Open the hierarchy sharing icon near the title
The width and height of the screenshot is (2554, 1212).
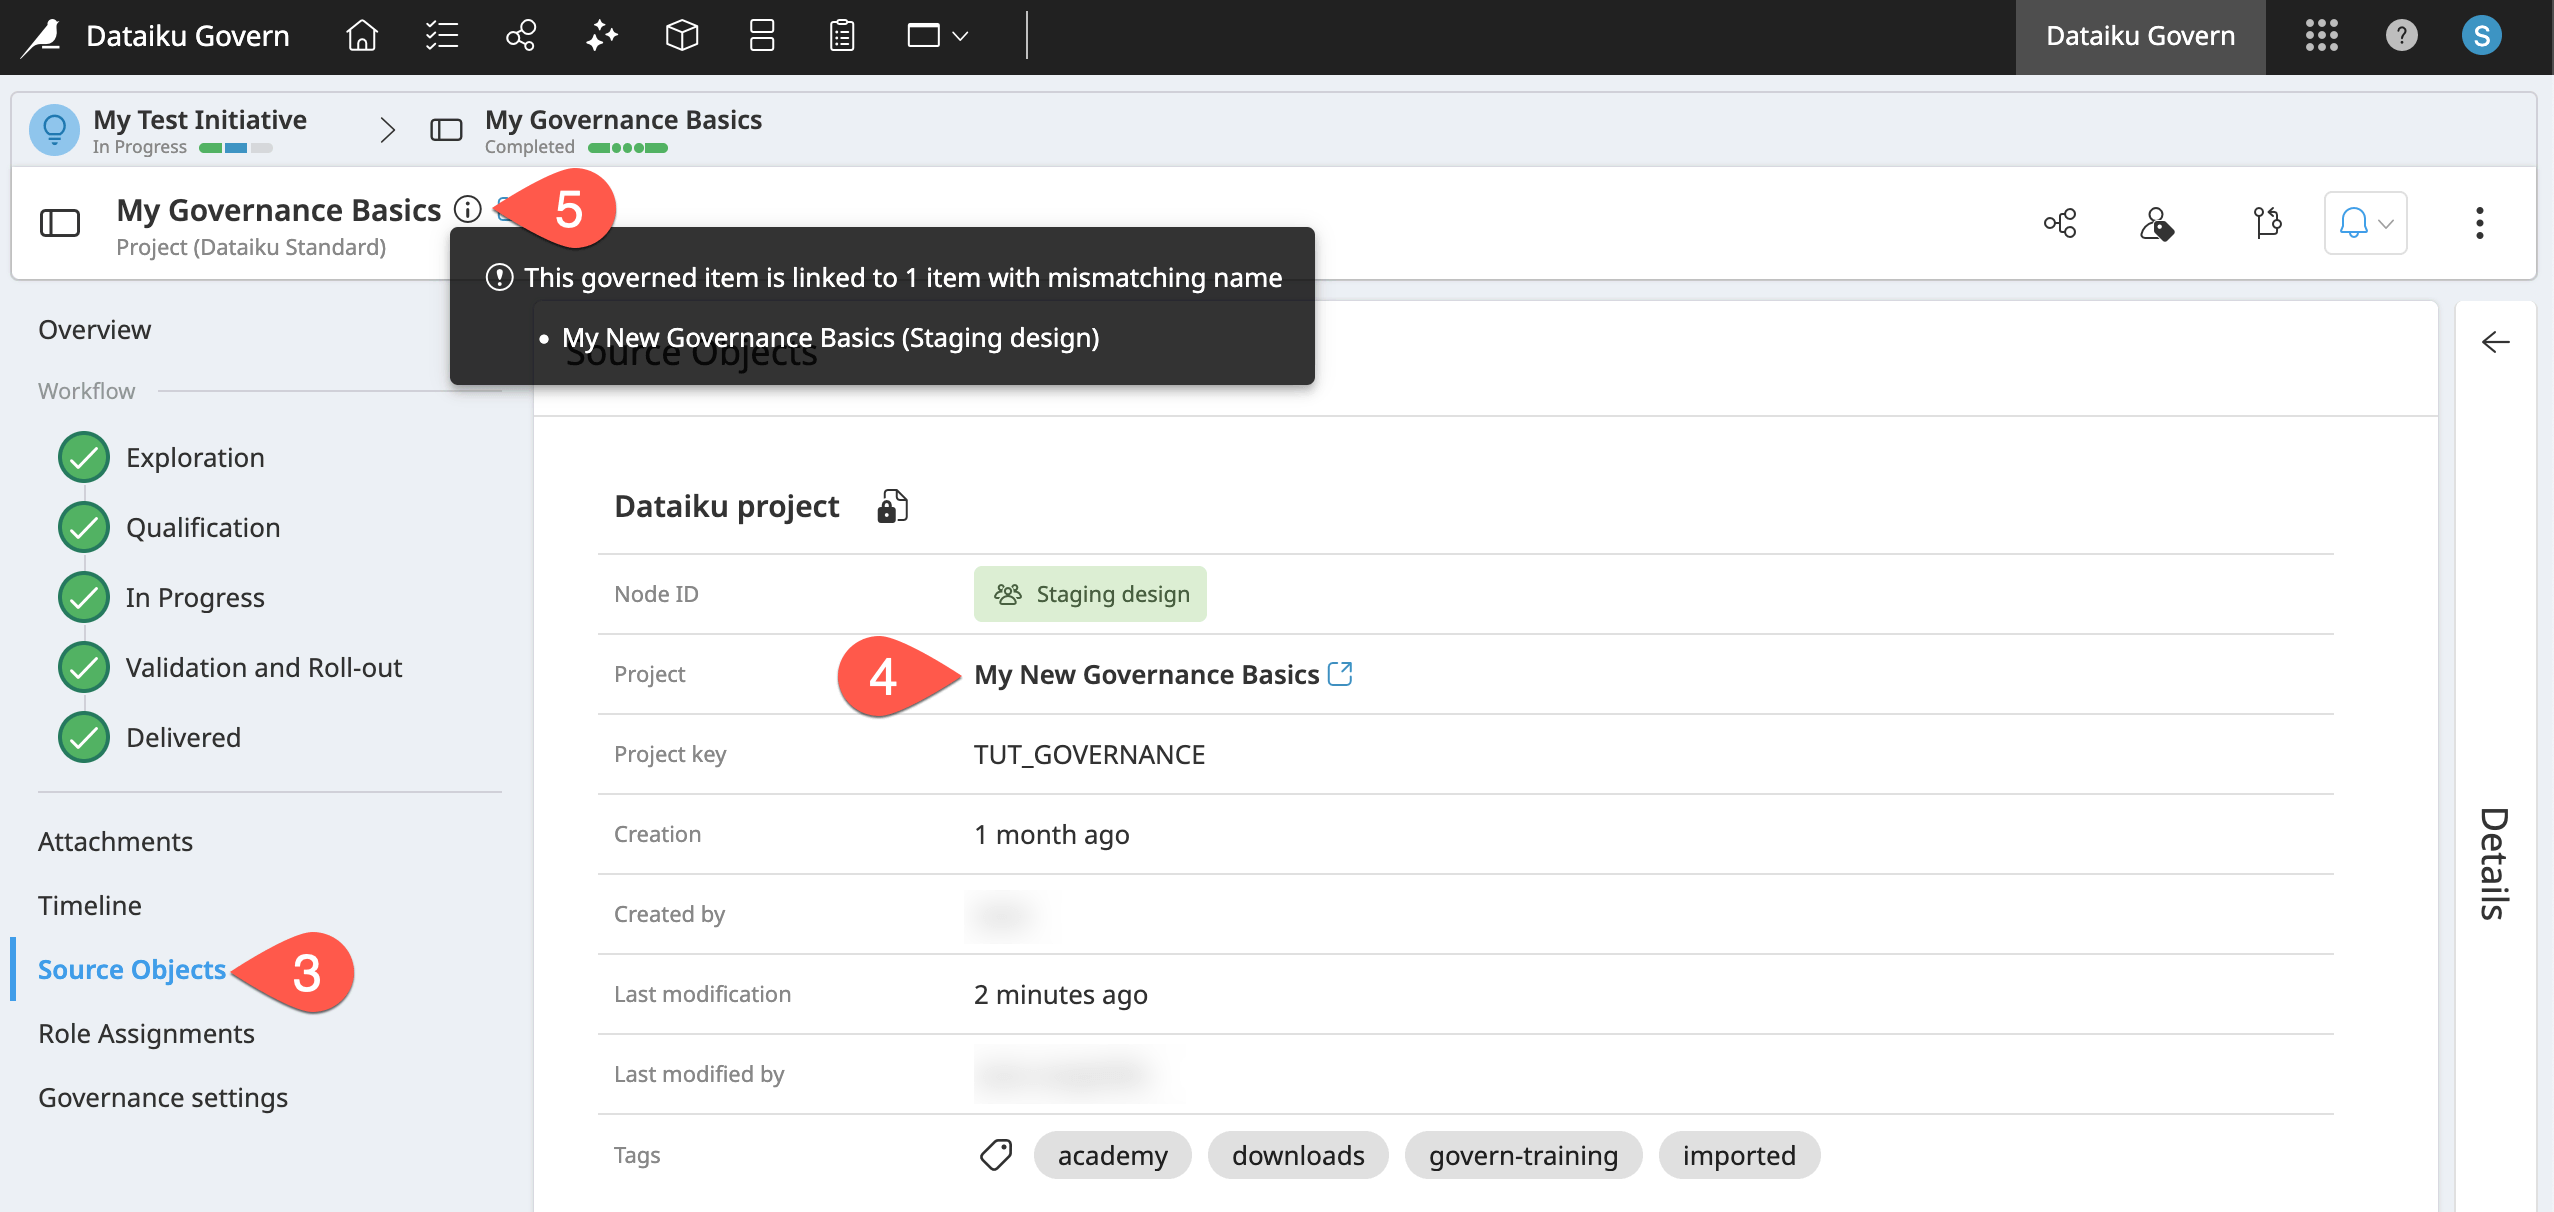tap(2060, 222)
